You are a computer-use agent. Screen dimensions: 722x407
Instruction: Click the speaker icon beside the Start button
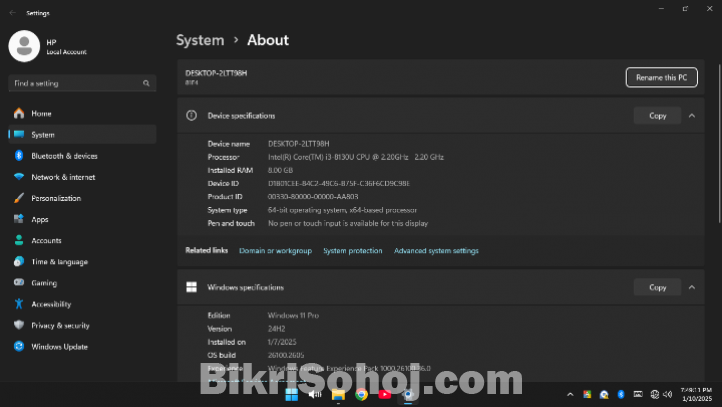315,395
